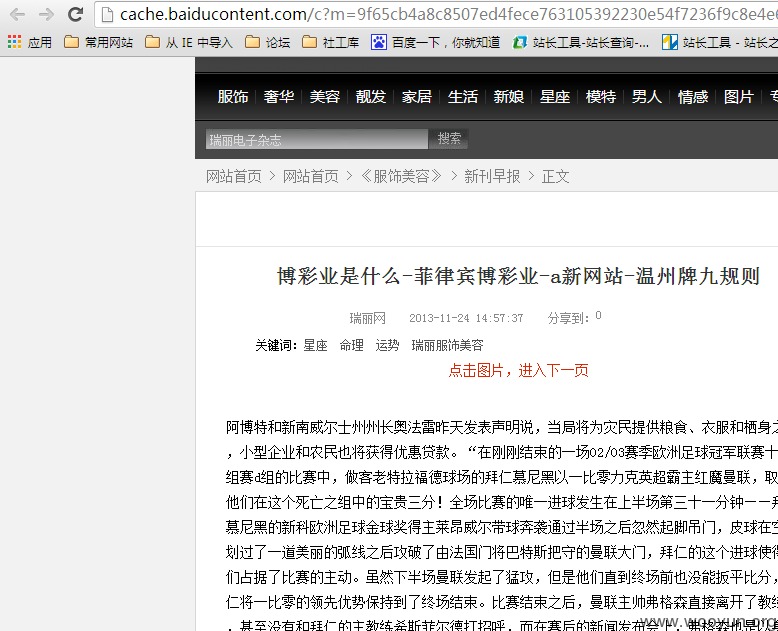Click the 瑞丽电子杂志 search input field

coord(317,139)
